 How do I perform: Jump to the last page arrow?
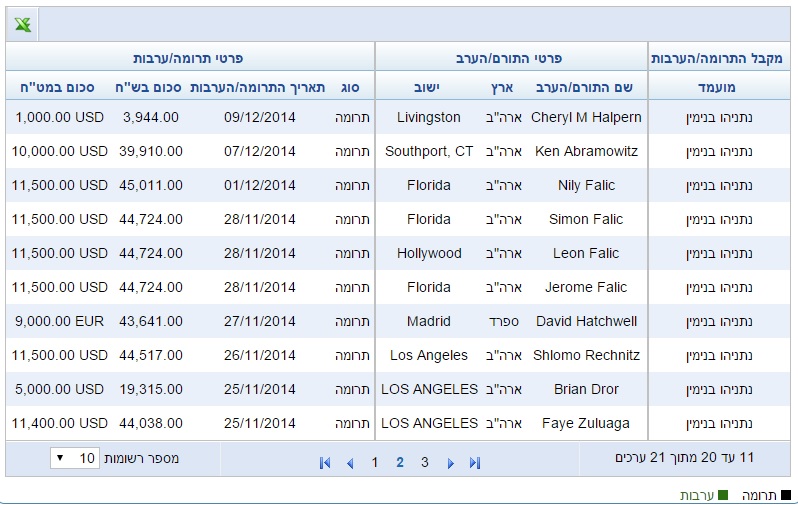tap(475, 463)
